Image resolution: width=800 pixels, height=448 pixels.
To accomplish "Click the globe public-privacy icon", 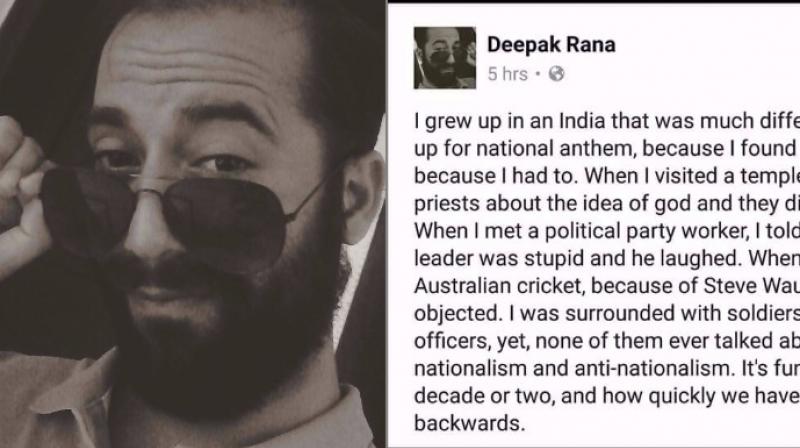I will tap(556, 74).
